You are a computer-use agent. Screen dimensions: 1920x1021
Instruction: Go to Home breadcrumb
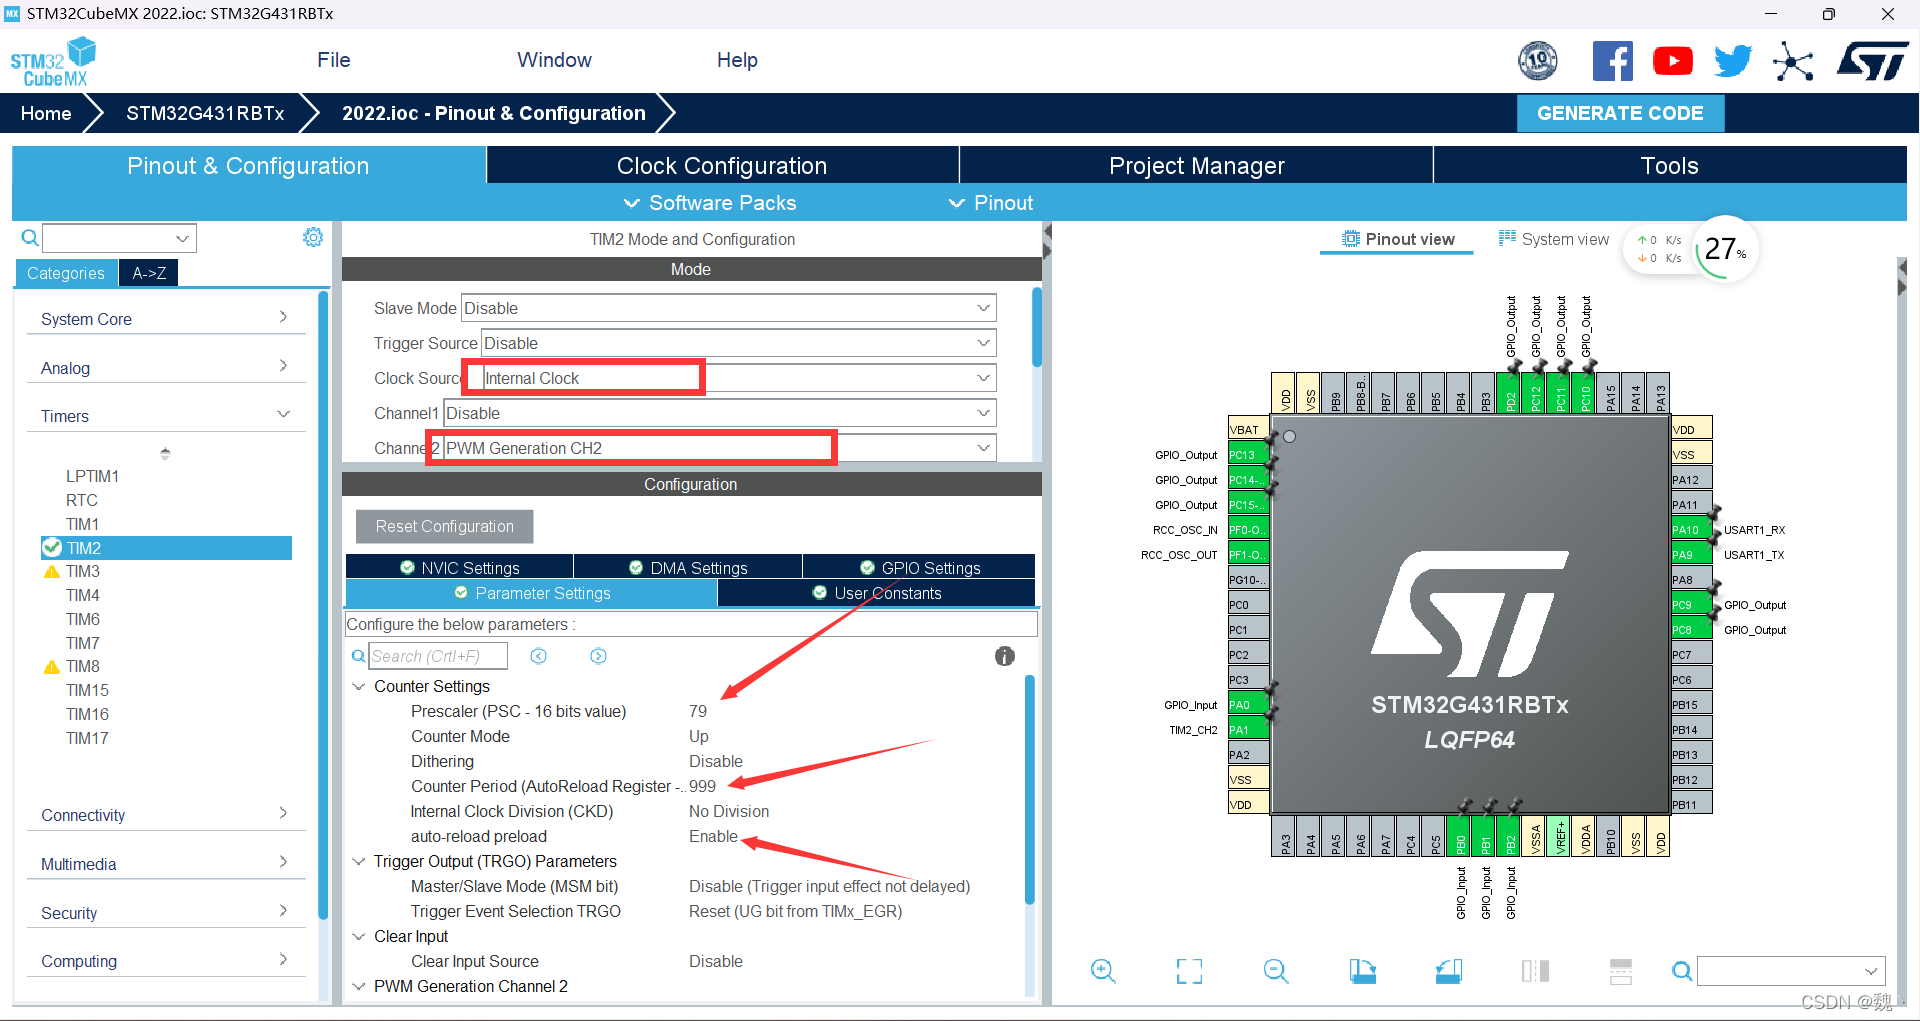[46, 113]
